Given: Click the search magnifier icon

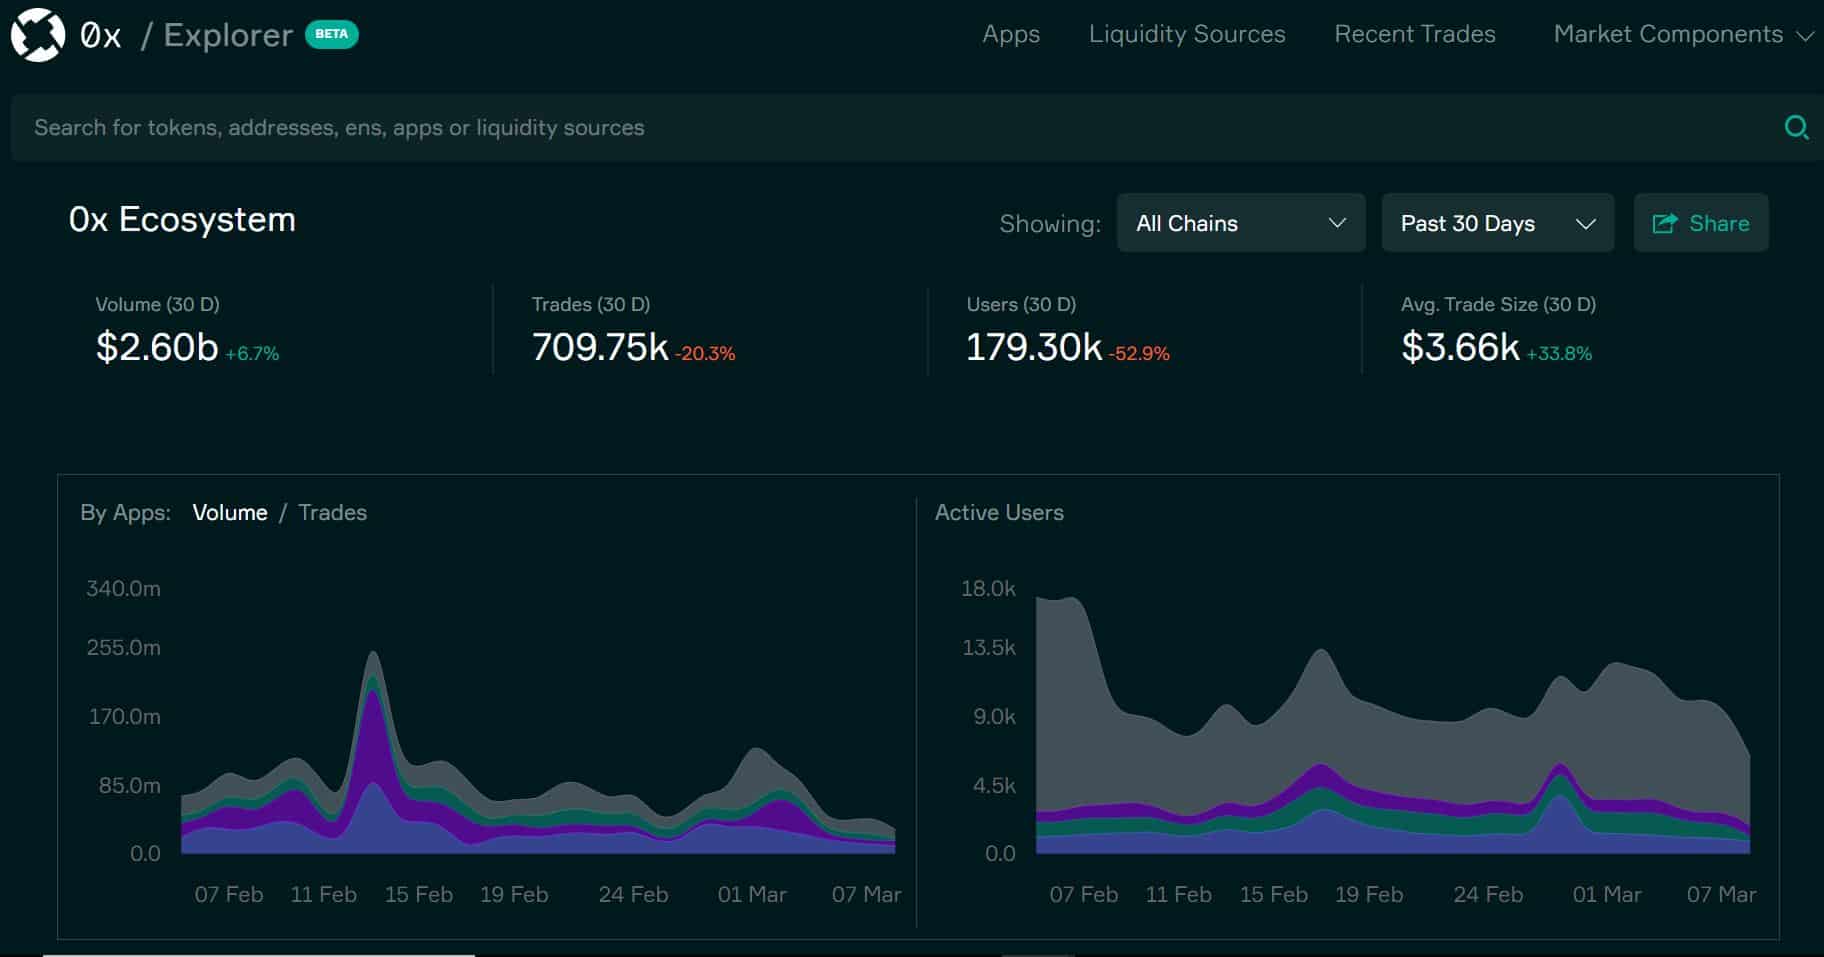Looking at the screenshot, I should [x=1796, y=127].
